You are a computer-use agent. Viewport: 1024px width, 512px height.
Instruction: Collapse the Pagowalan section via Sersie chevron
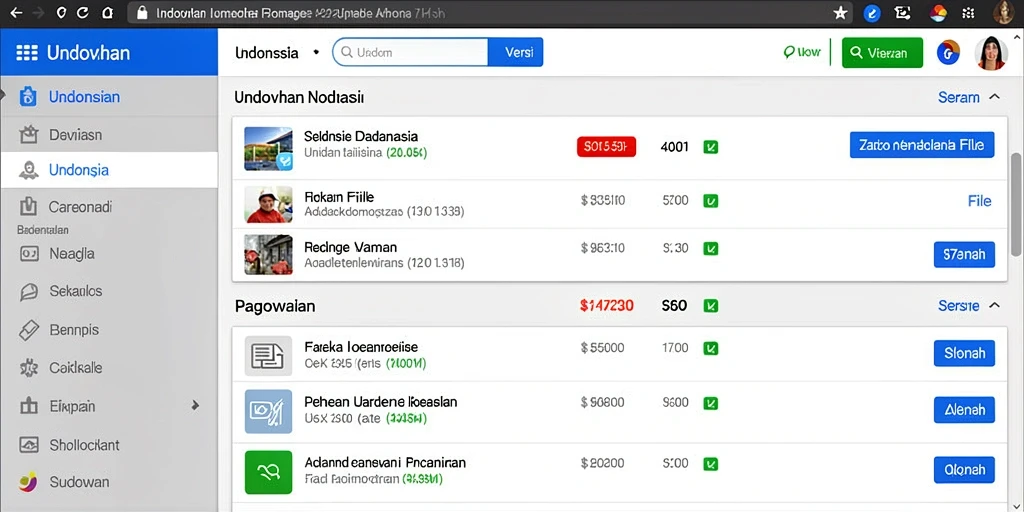994,305
